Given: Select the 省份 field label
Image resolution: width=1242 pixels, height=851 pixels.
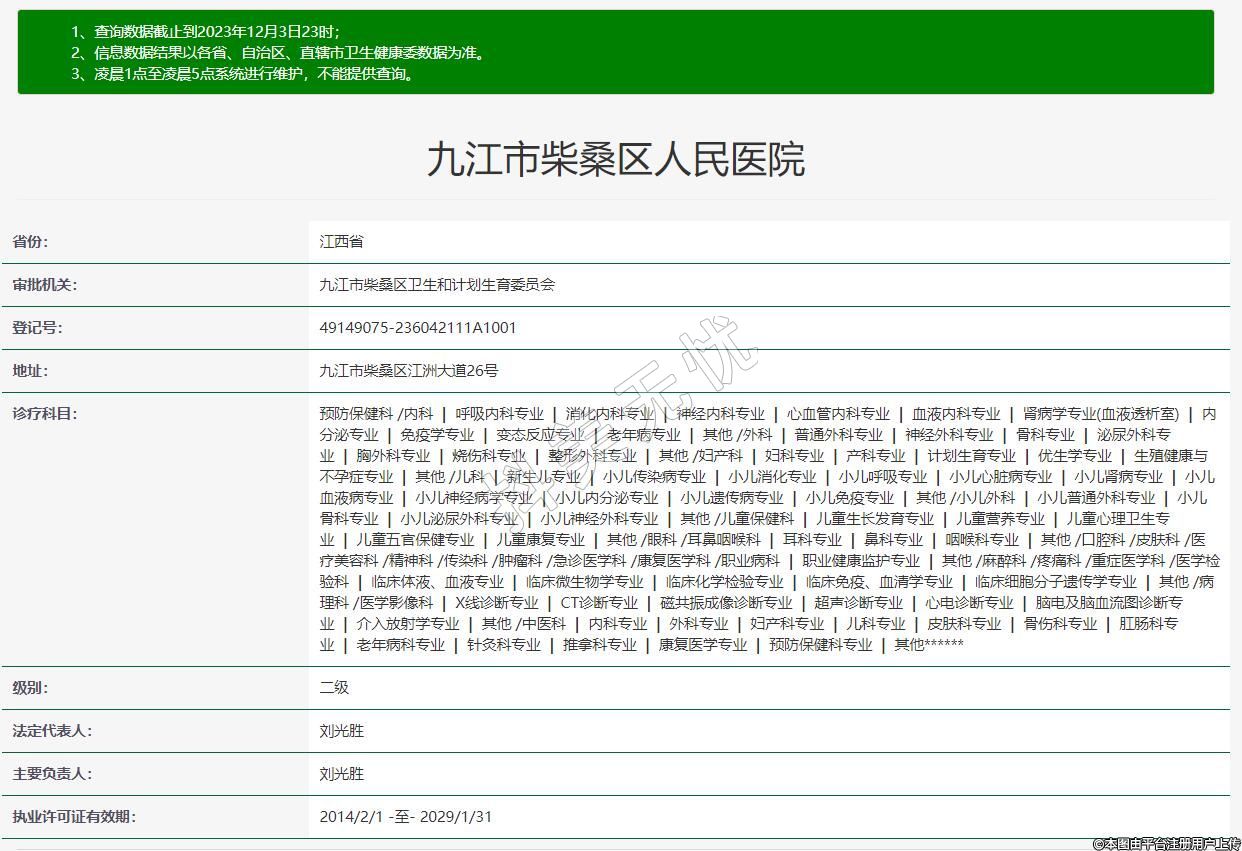Looking at the screenshot, I should point(30,242).
